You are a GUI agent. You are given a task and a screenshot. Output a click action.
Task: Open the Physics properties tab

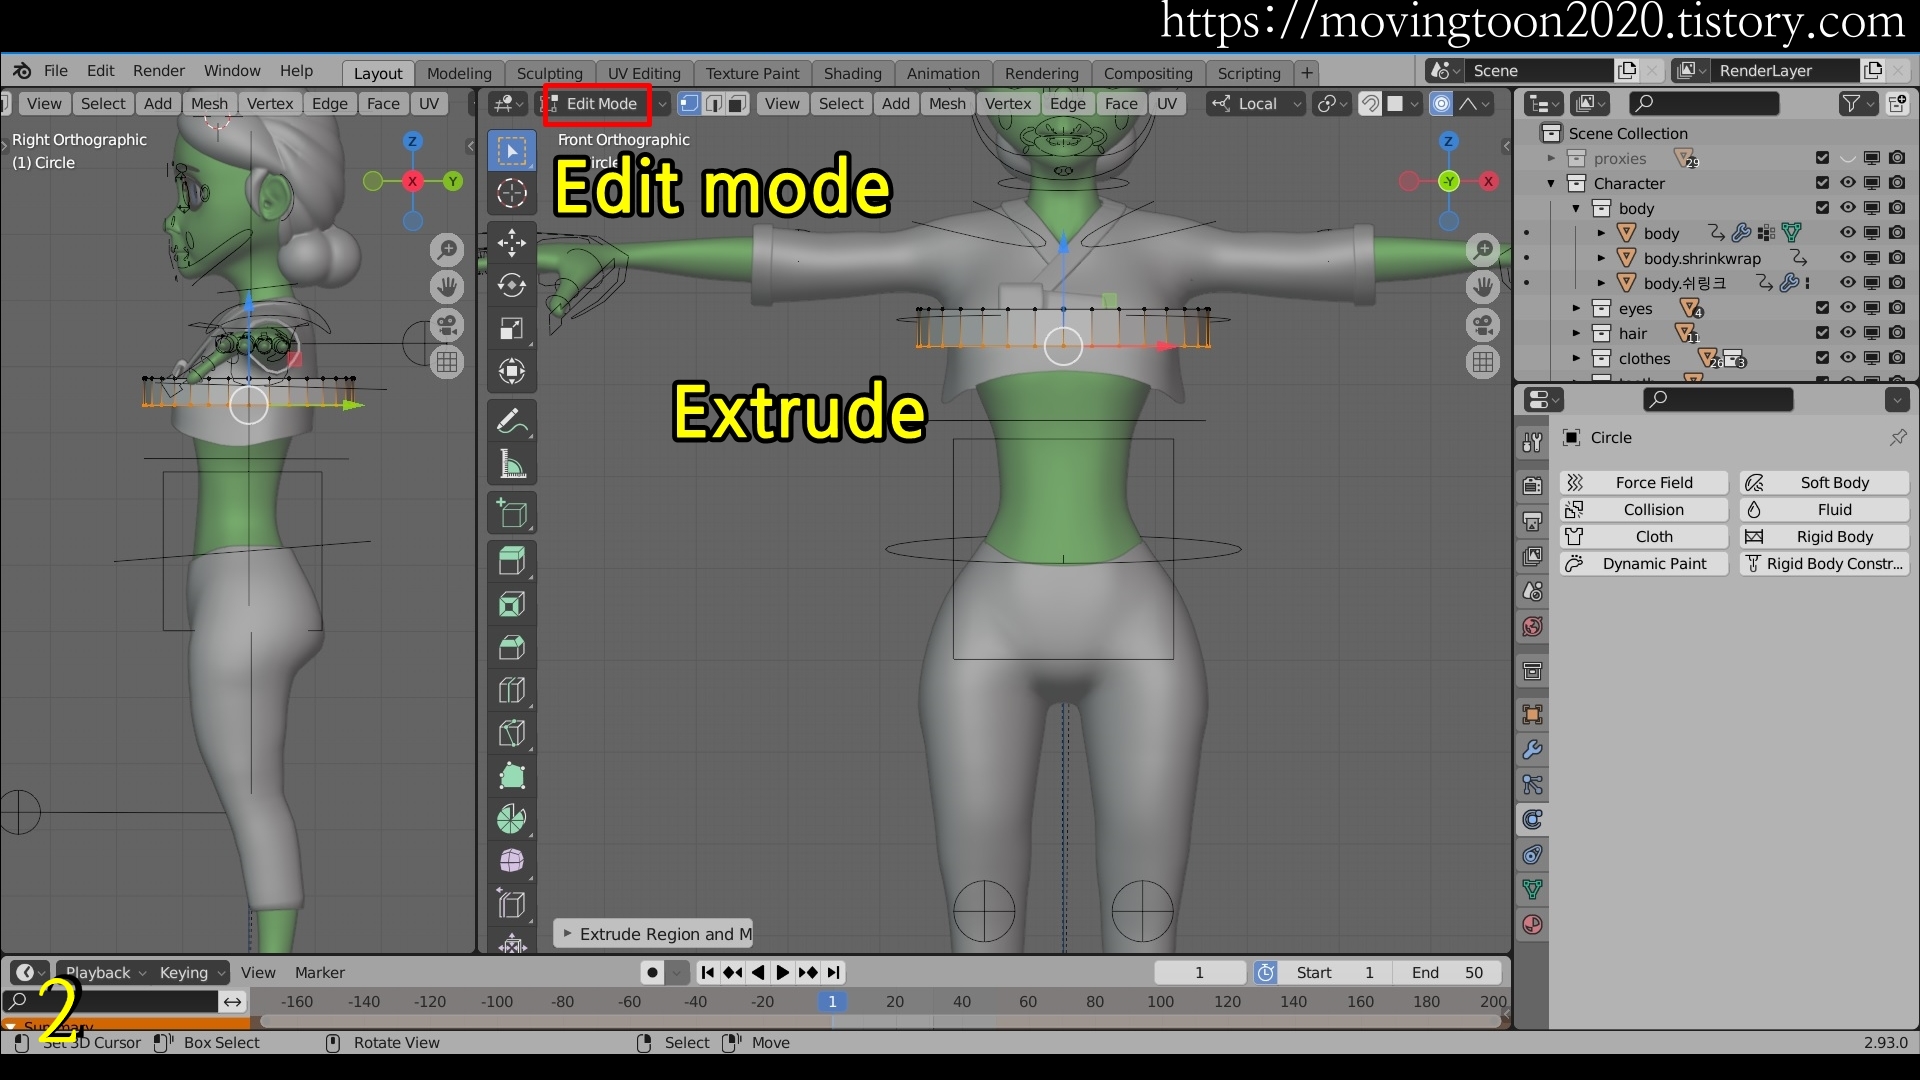point(1532,820)
